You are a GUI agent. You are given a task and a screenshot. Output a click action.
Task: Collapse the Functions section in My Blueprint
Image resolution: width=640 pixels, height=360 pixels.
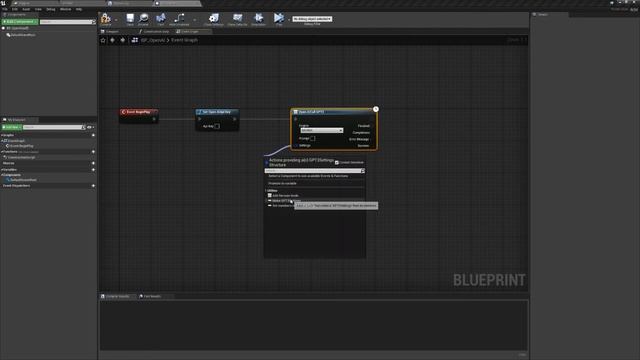(2, 152)
